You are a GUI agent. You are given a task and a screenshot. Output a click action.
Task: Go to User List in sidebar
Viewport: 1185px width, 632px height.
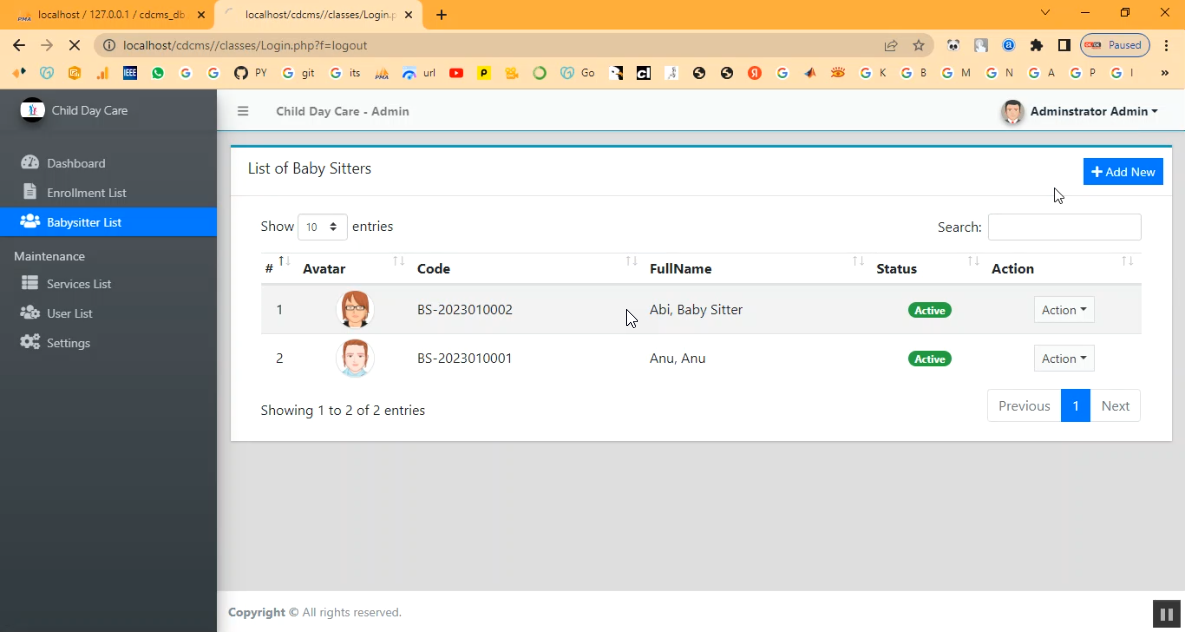[x=69, y=313]
